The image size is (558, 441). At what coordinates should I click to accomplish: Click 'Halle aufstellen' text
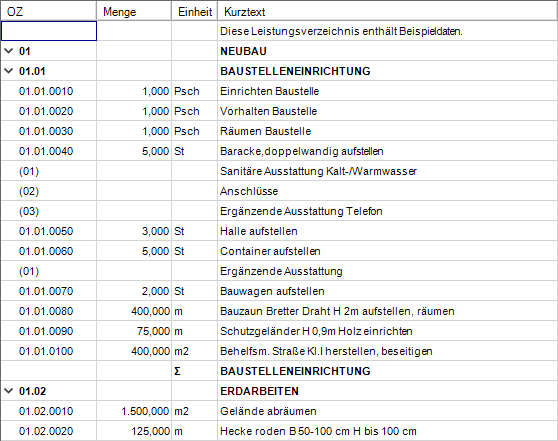pyautogui.click(x=259, y=231)
